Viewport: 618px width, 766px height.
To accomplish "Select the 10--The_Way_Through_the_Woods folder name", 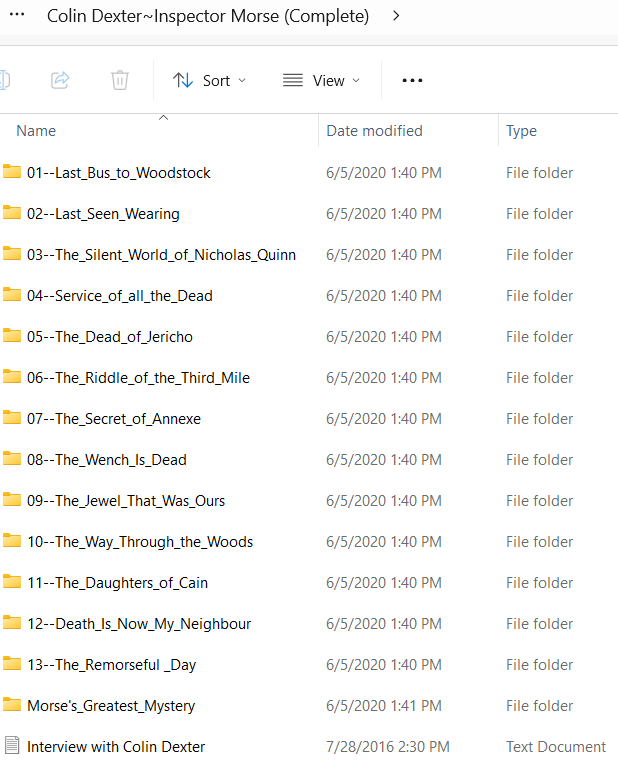I will point(140,542).
